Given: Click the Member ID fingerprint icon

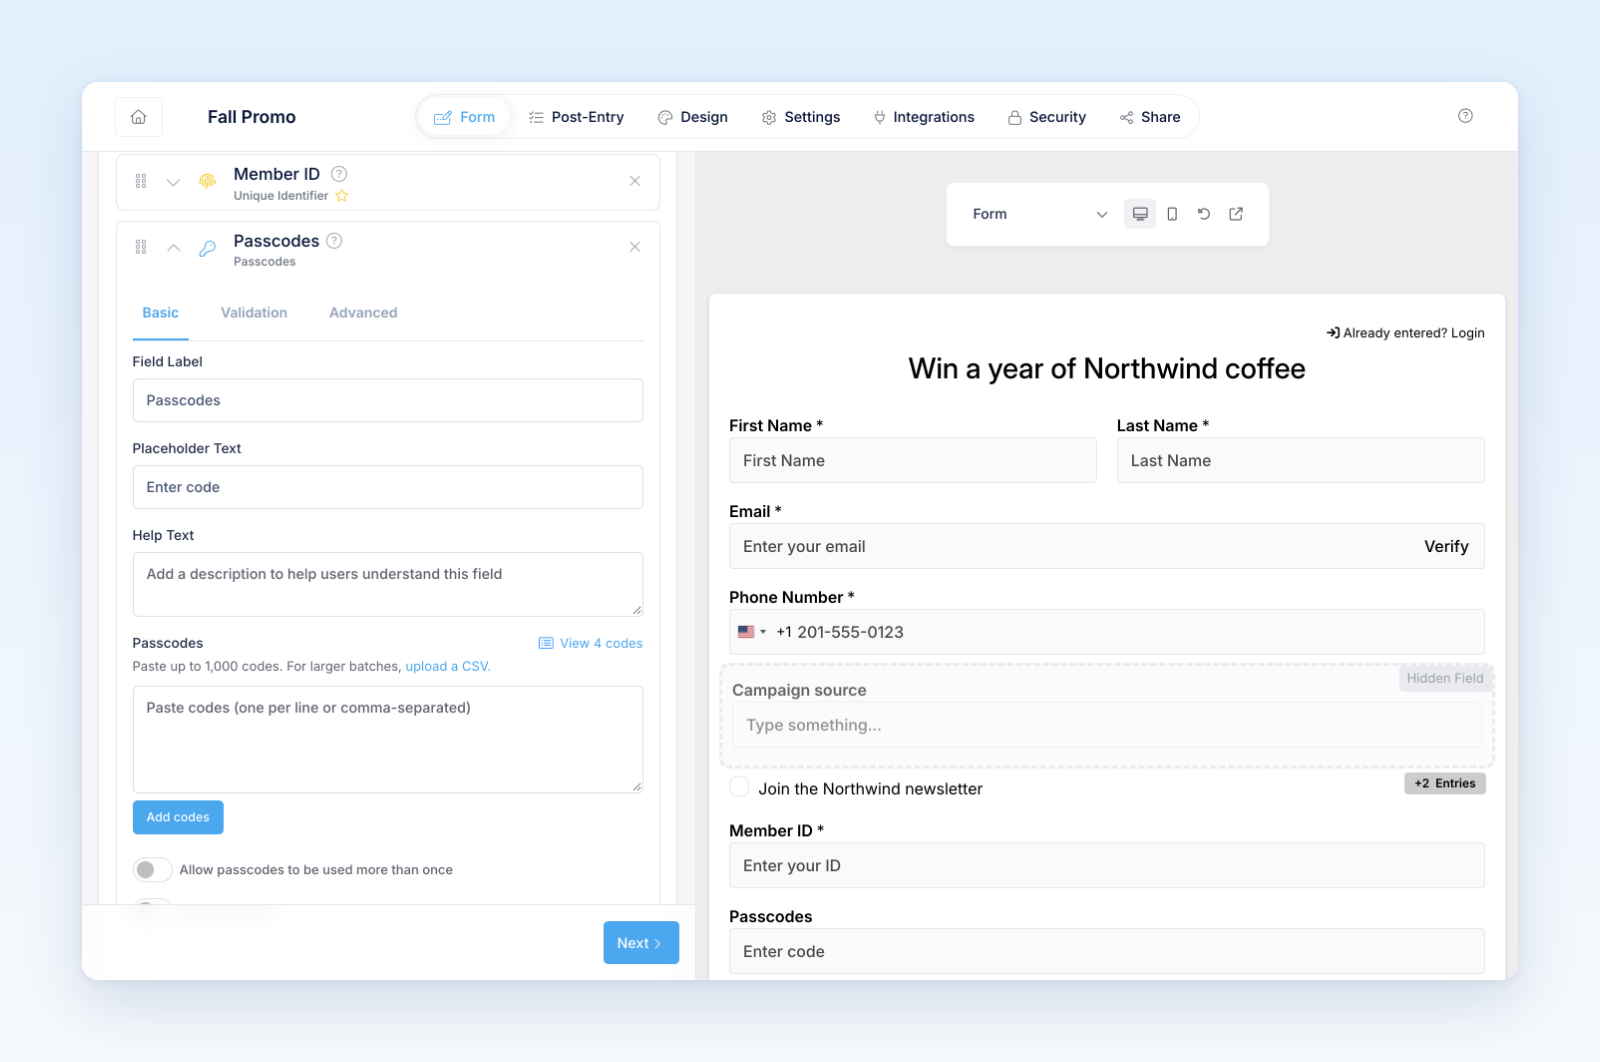Looking at the screenshot, I should tap(207, 181).
